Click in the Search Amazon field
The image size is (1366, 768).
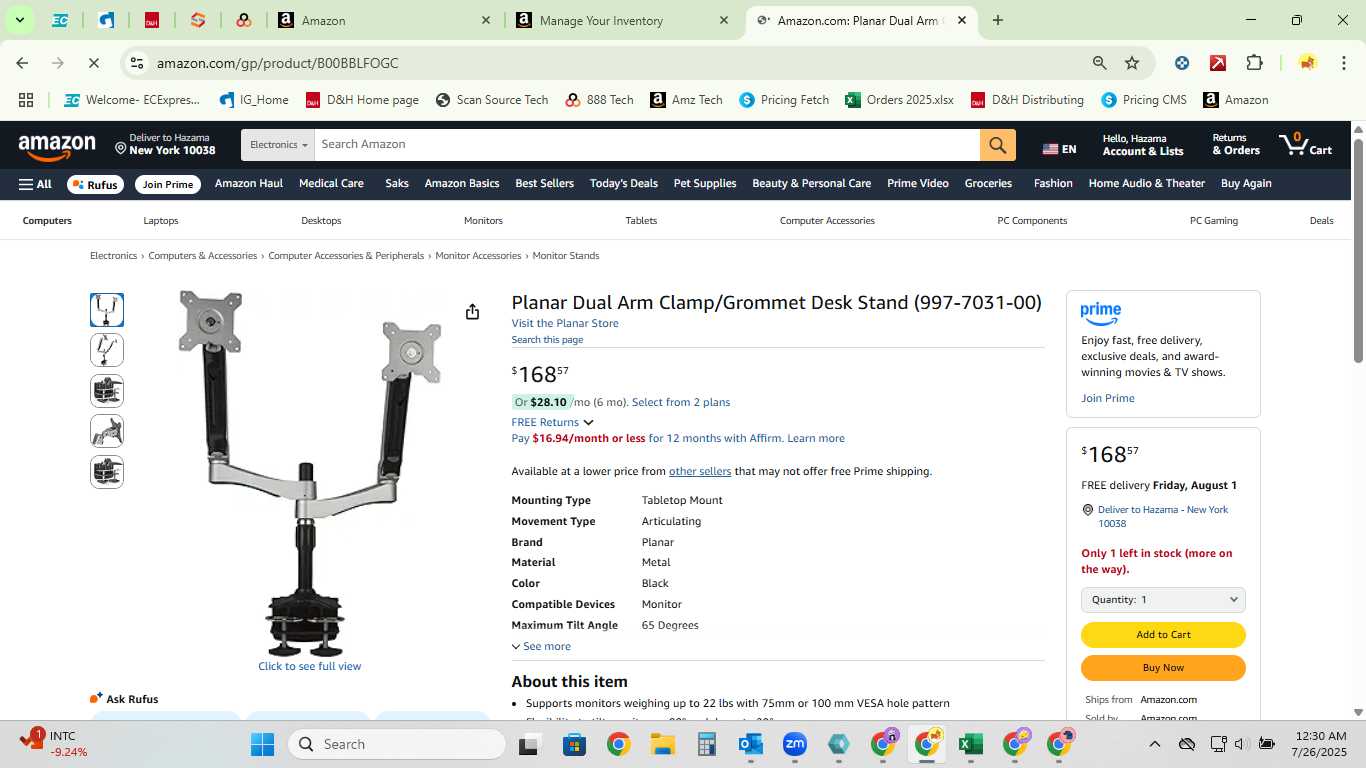(x=647, y=145)
